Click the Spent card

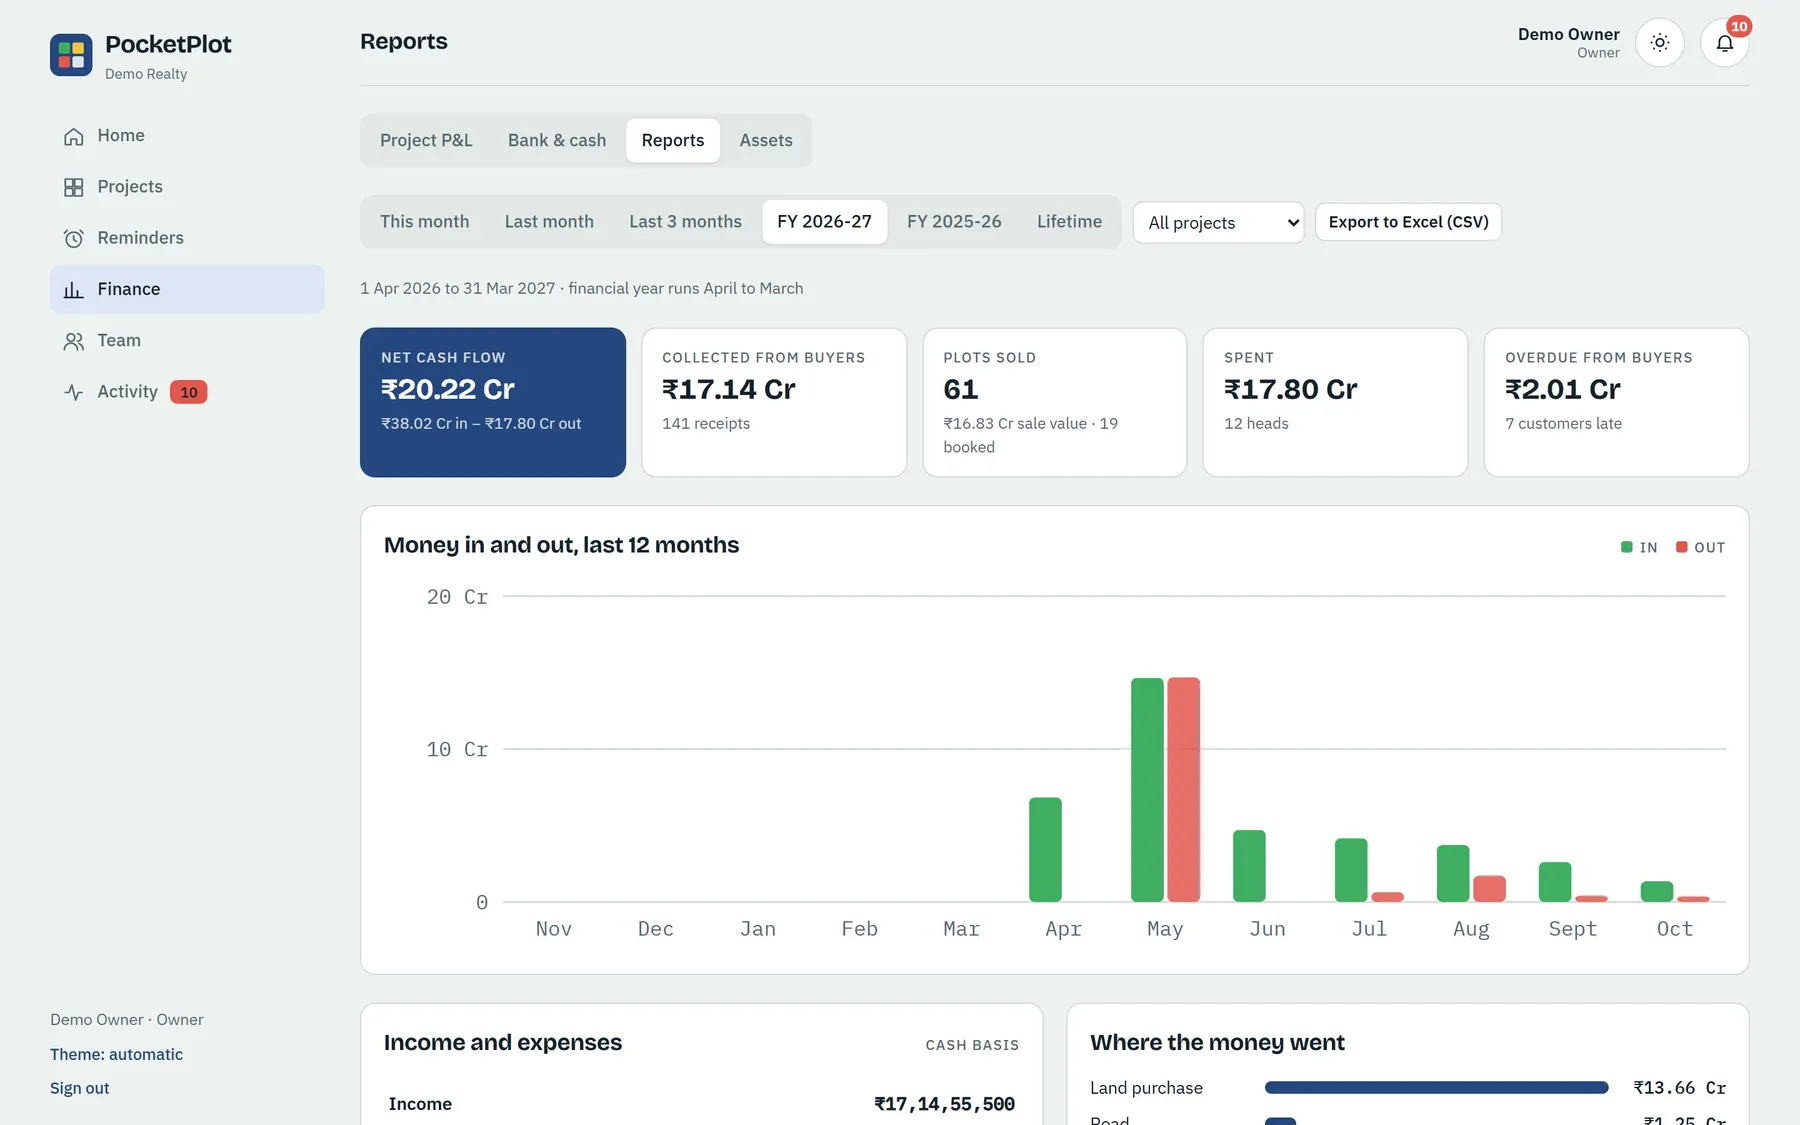pos(1336,402)
